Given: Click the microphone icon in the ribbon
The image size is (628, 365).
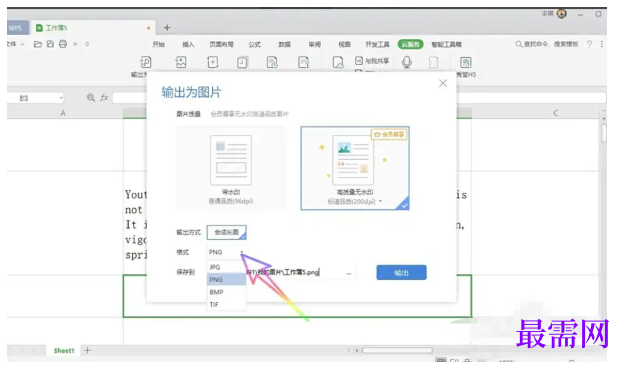Looking at the screenshot, I should pos(407,62).
